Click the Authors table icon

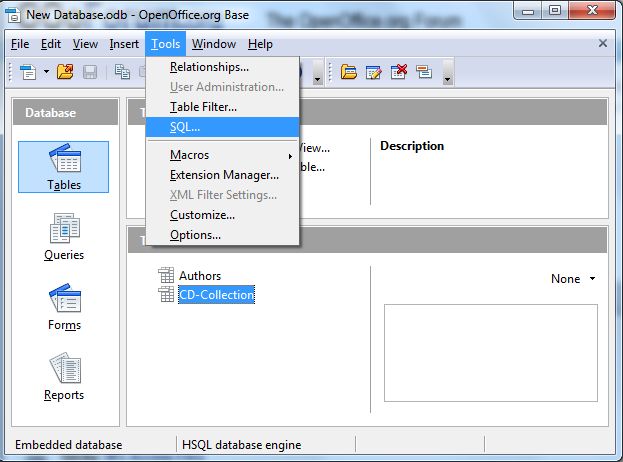(x=166, y=275)
